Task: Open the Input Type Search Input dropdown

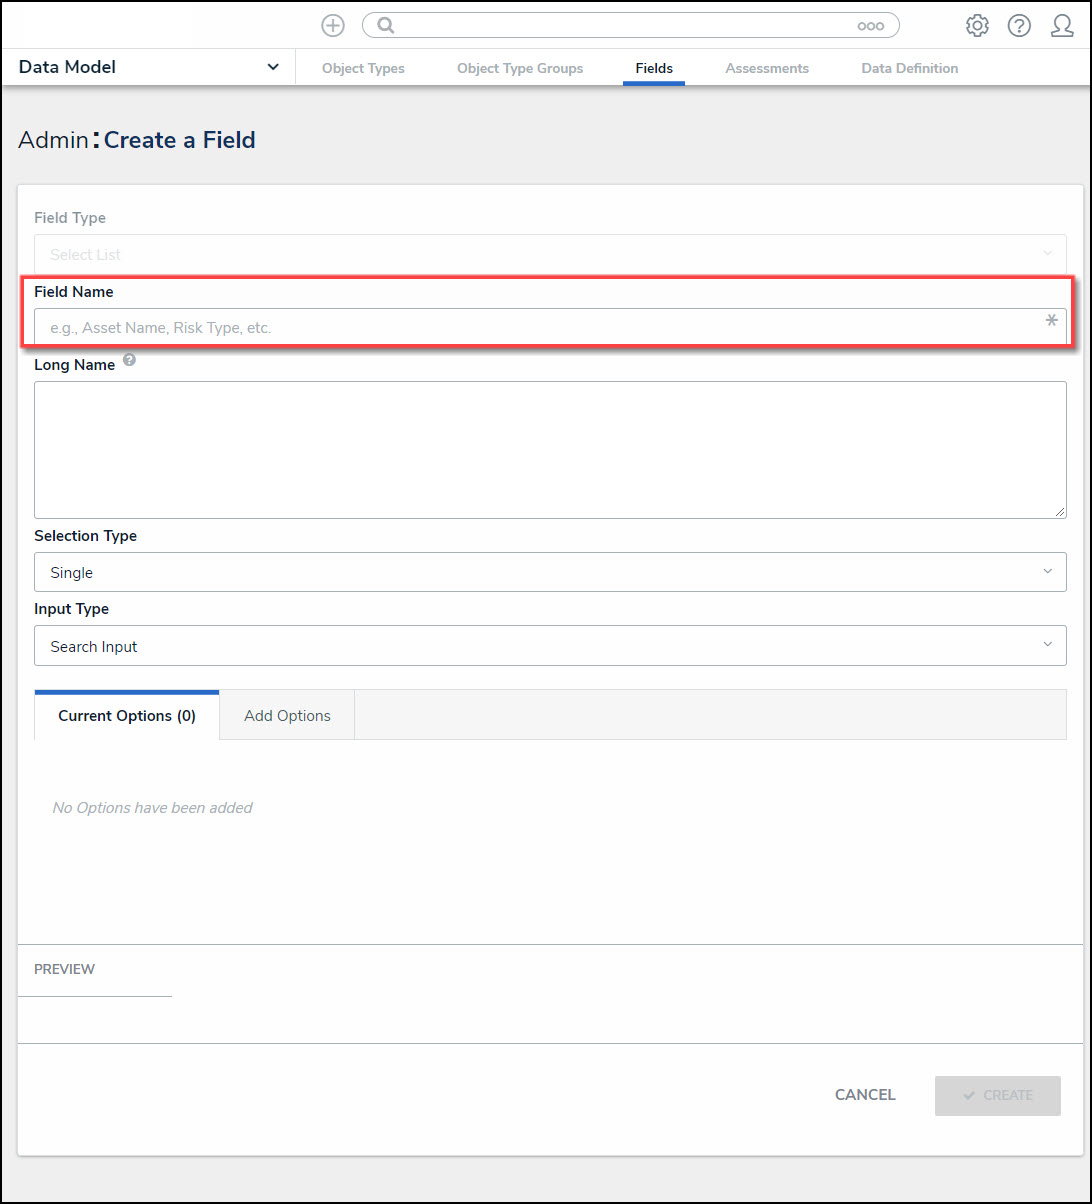Action: (x=550, y=646)
